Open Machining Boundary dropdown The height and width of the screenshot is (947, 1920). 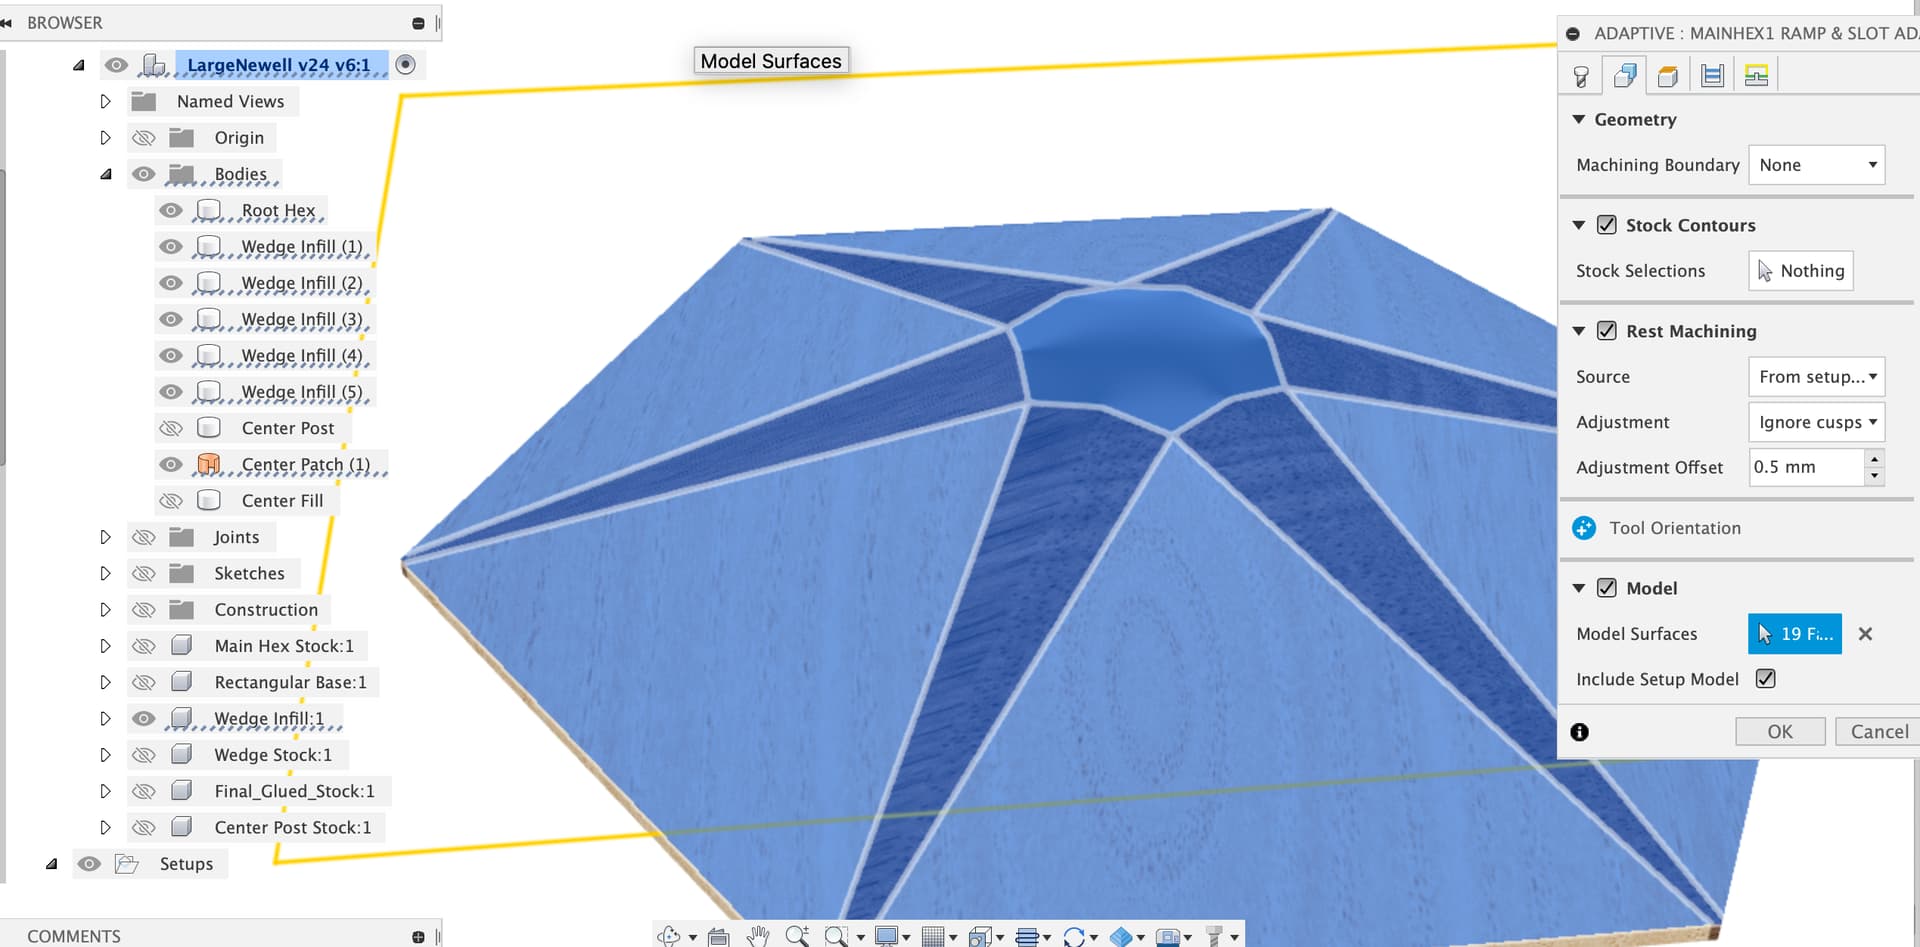coord(1816,165)
